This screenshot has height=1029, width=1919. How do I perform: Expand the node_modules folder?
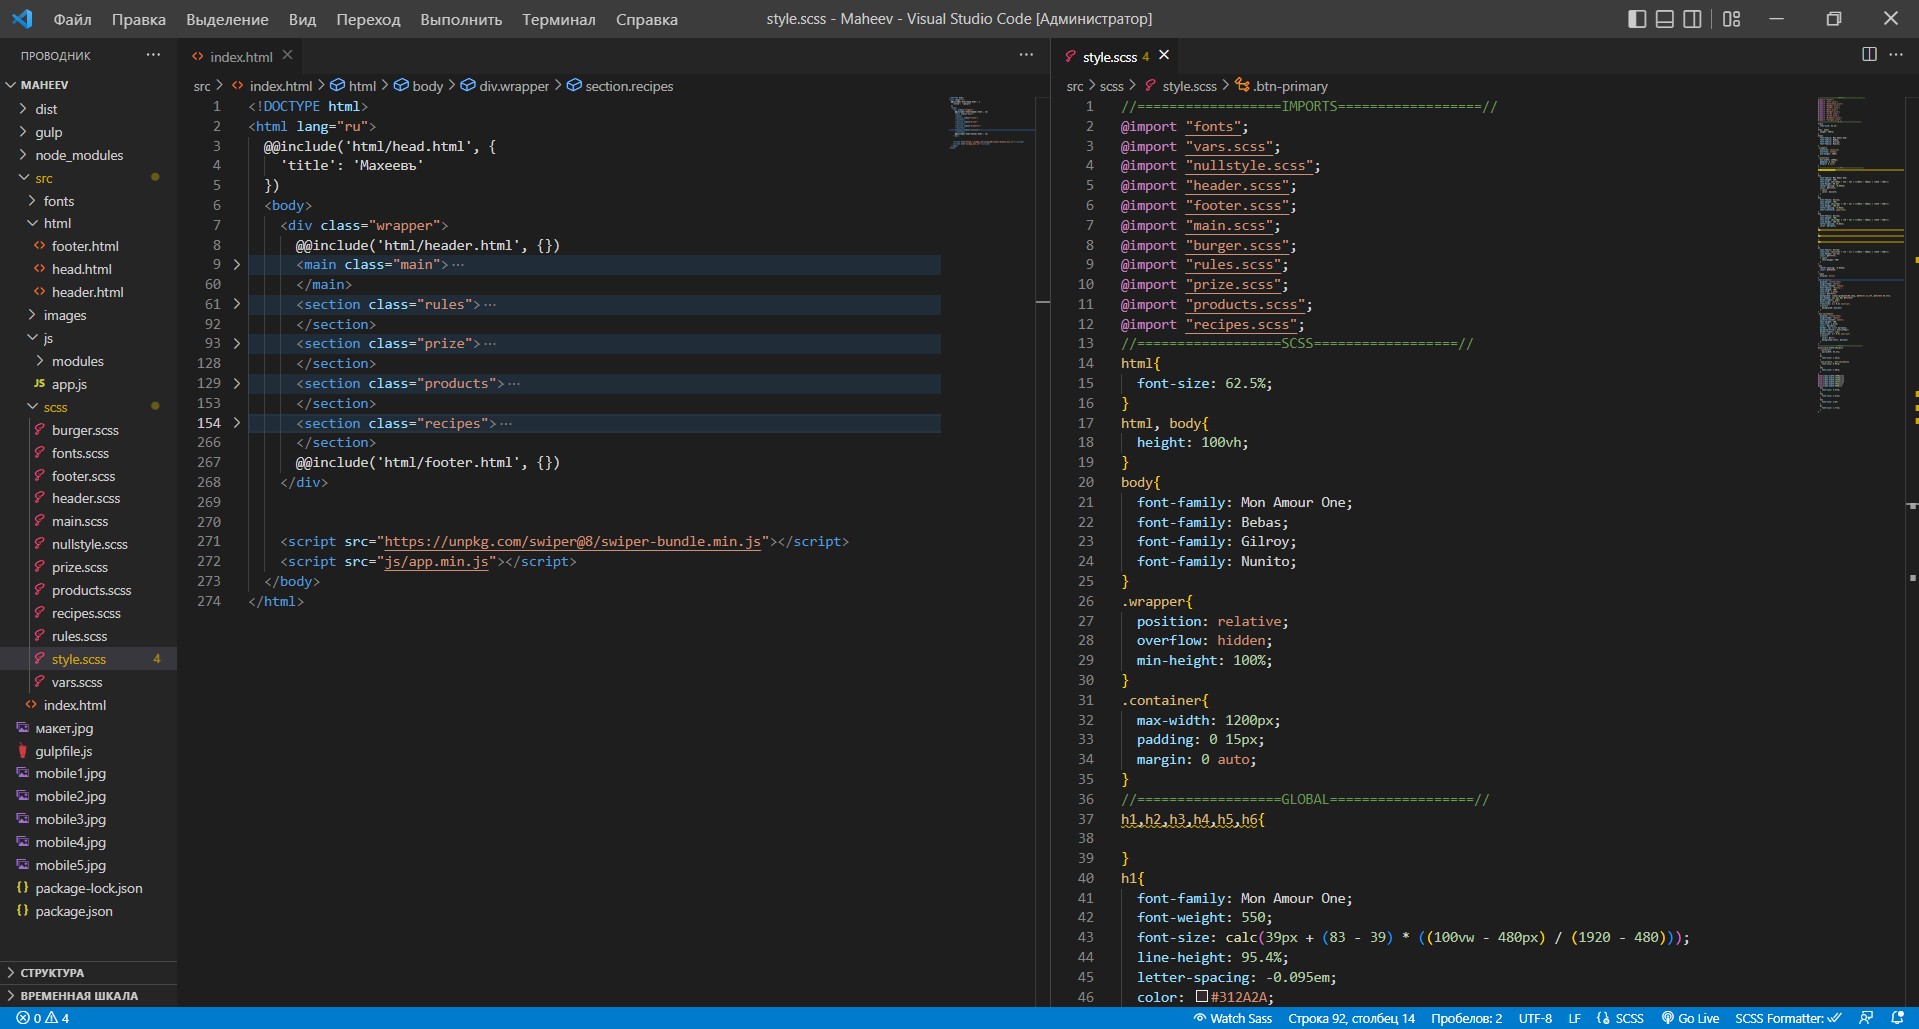coord(79,155)
